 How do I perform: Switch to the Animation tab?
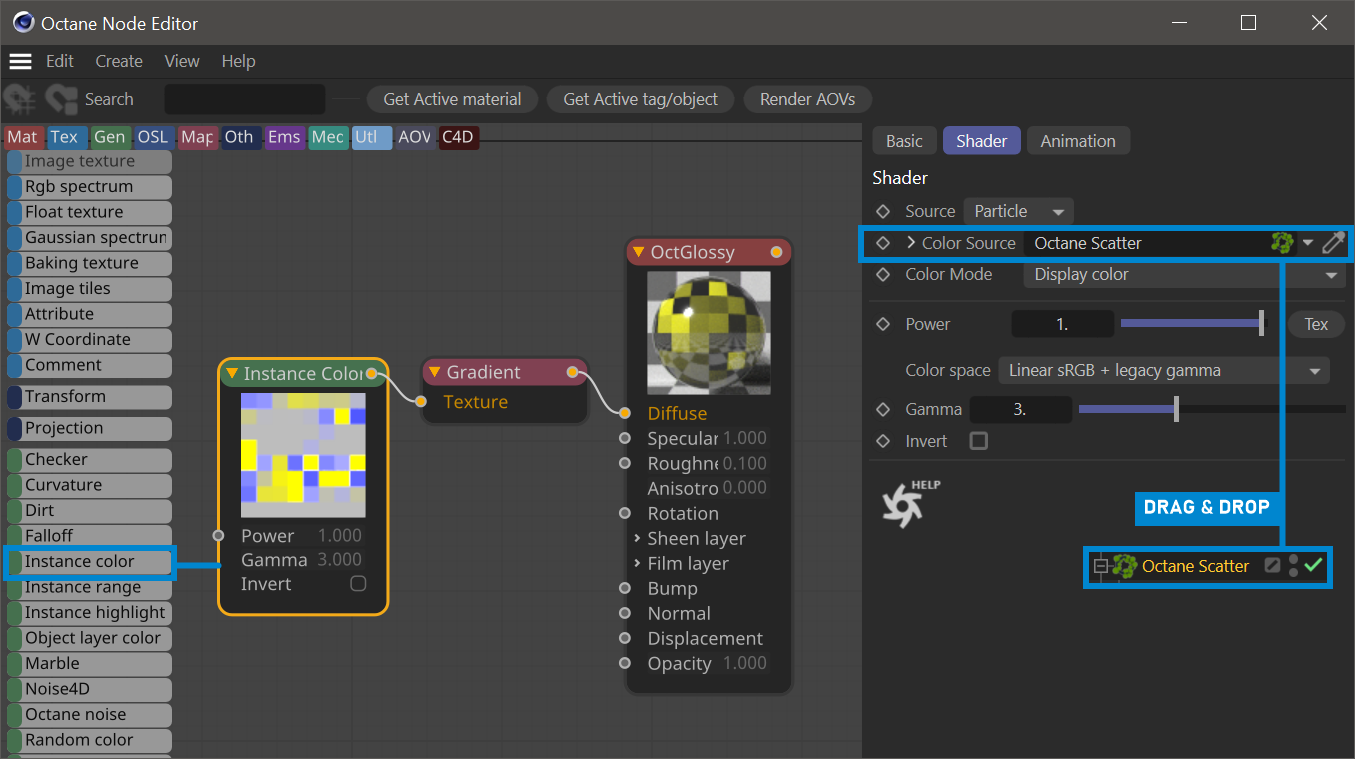[x=1077, y=141]
